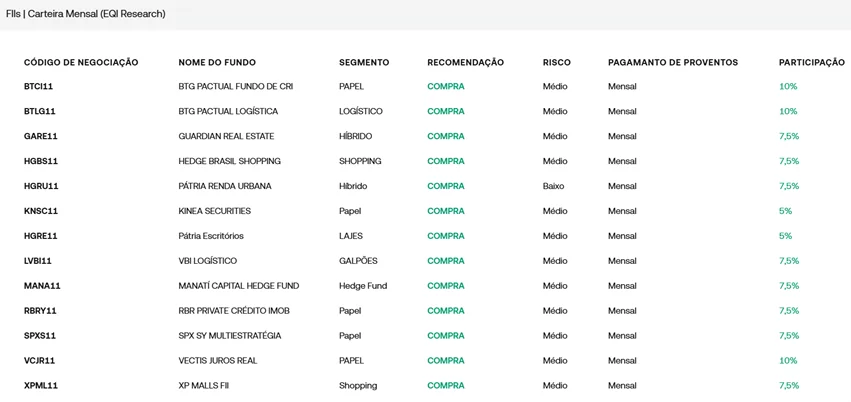Image resolution: width=851 pixels, height=402 pixels.
Task: Select the BTLG11 trading code
Action: (x=40, y=111)
